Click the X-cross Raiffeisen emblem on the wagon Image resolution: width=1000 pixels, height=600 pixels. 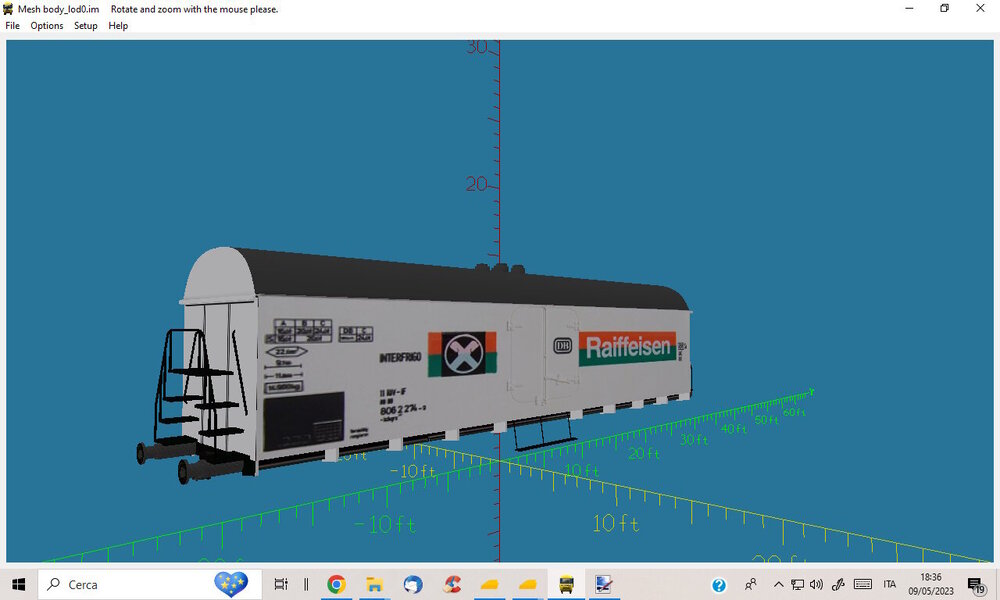(462, 354)
